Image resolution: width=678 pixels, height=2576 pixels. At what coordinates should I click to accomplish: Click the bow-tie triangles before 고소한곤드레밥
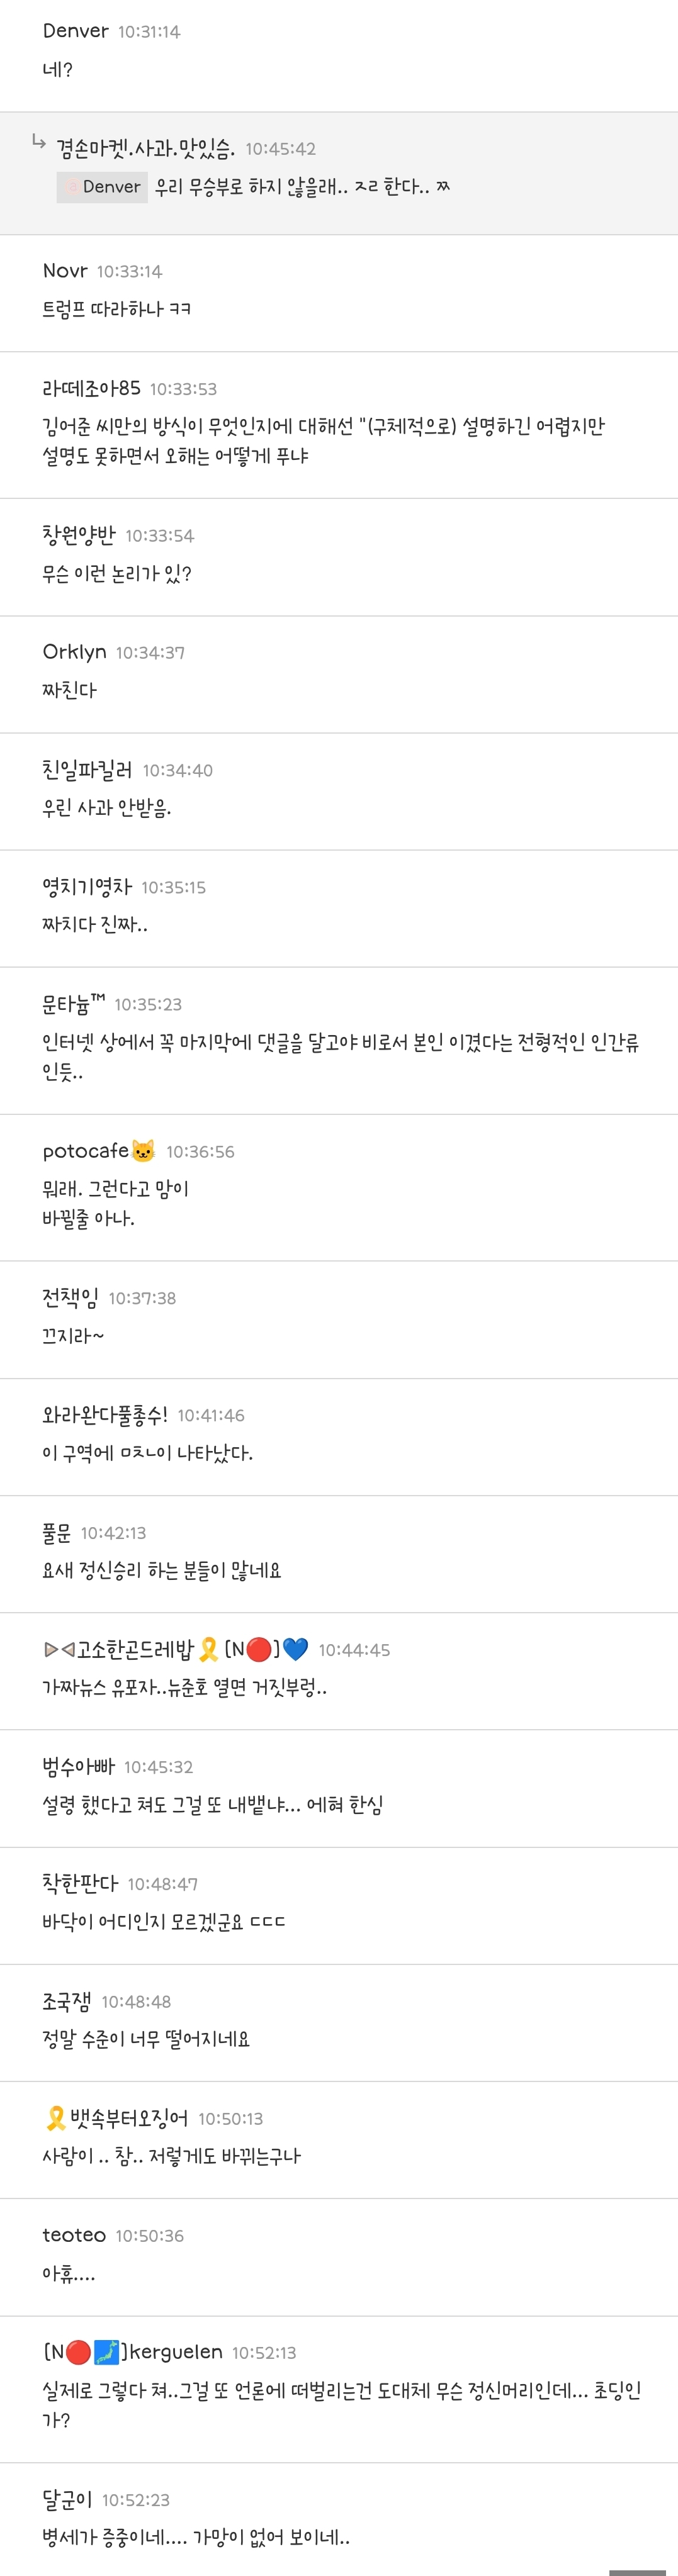point(59,1649)
